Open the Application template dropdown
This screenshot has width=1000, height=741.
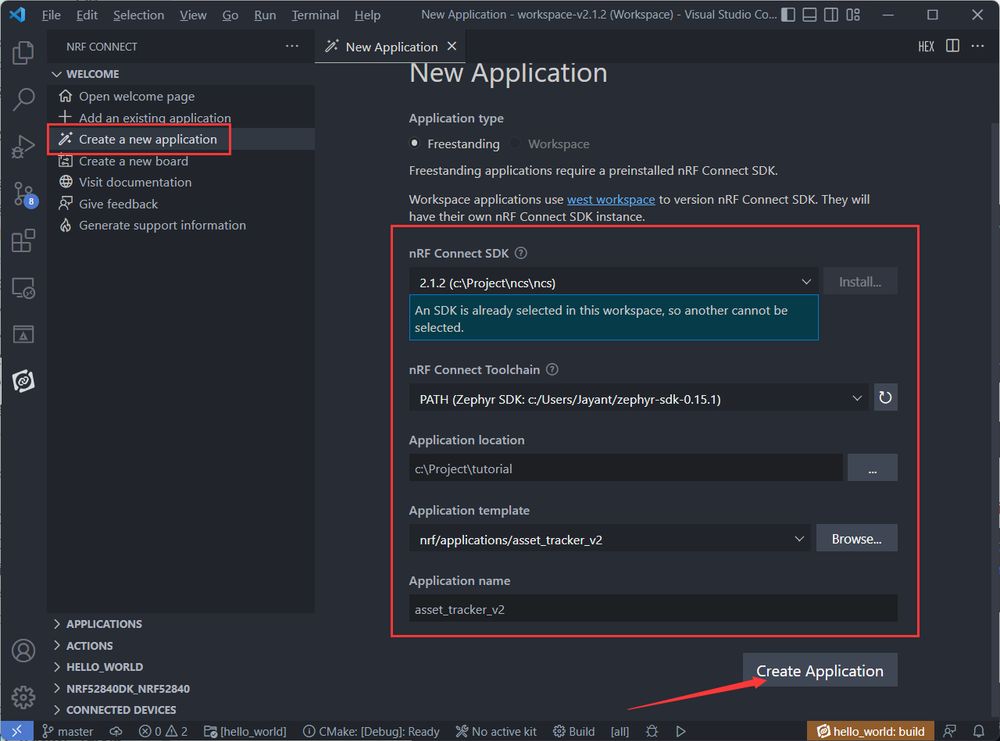point(609,539)
